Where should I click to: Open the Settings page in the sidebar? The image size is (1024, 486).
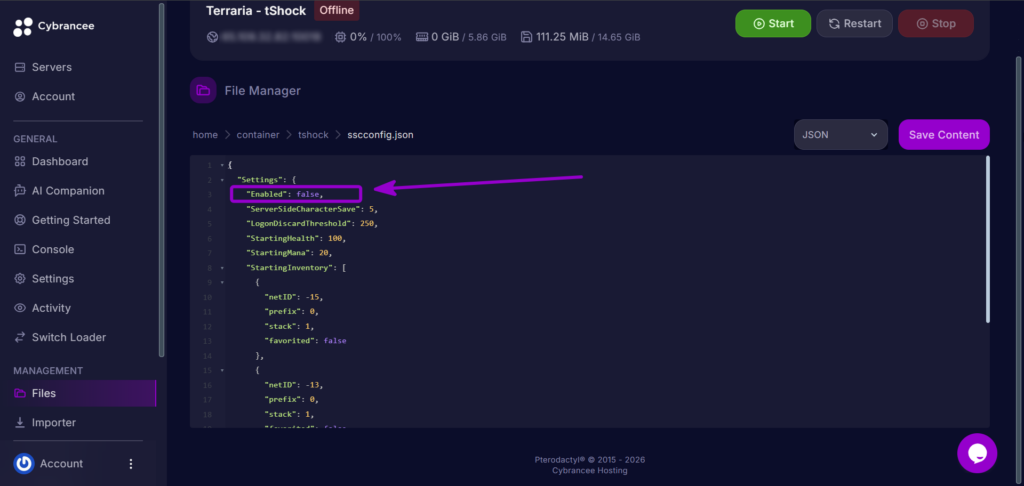(53, 279)
